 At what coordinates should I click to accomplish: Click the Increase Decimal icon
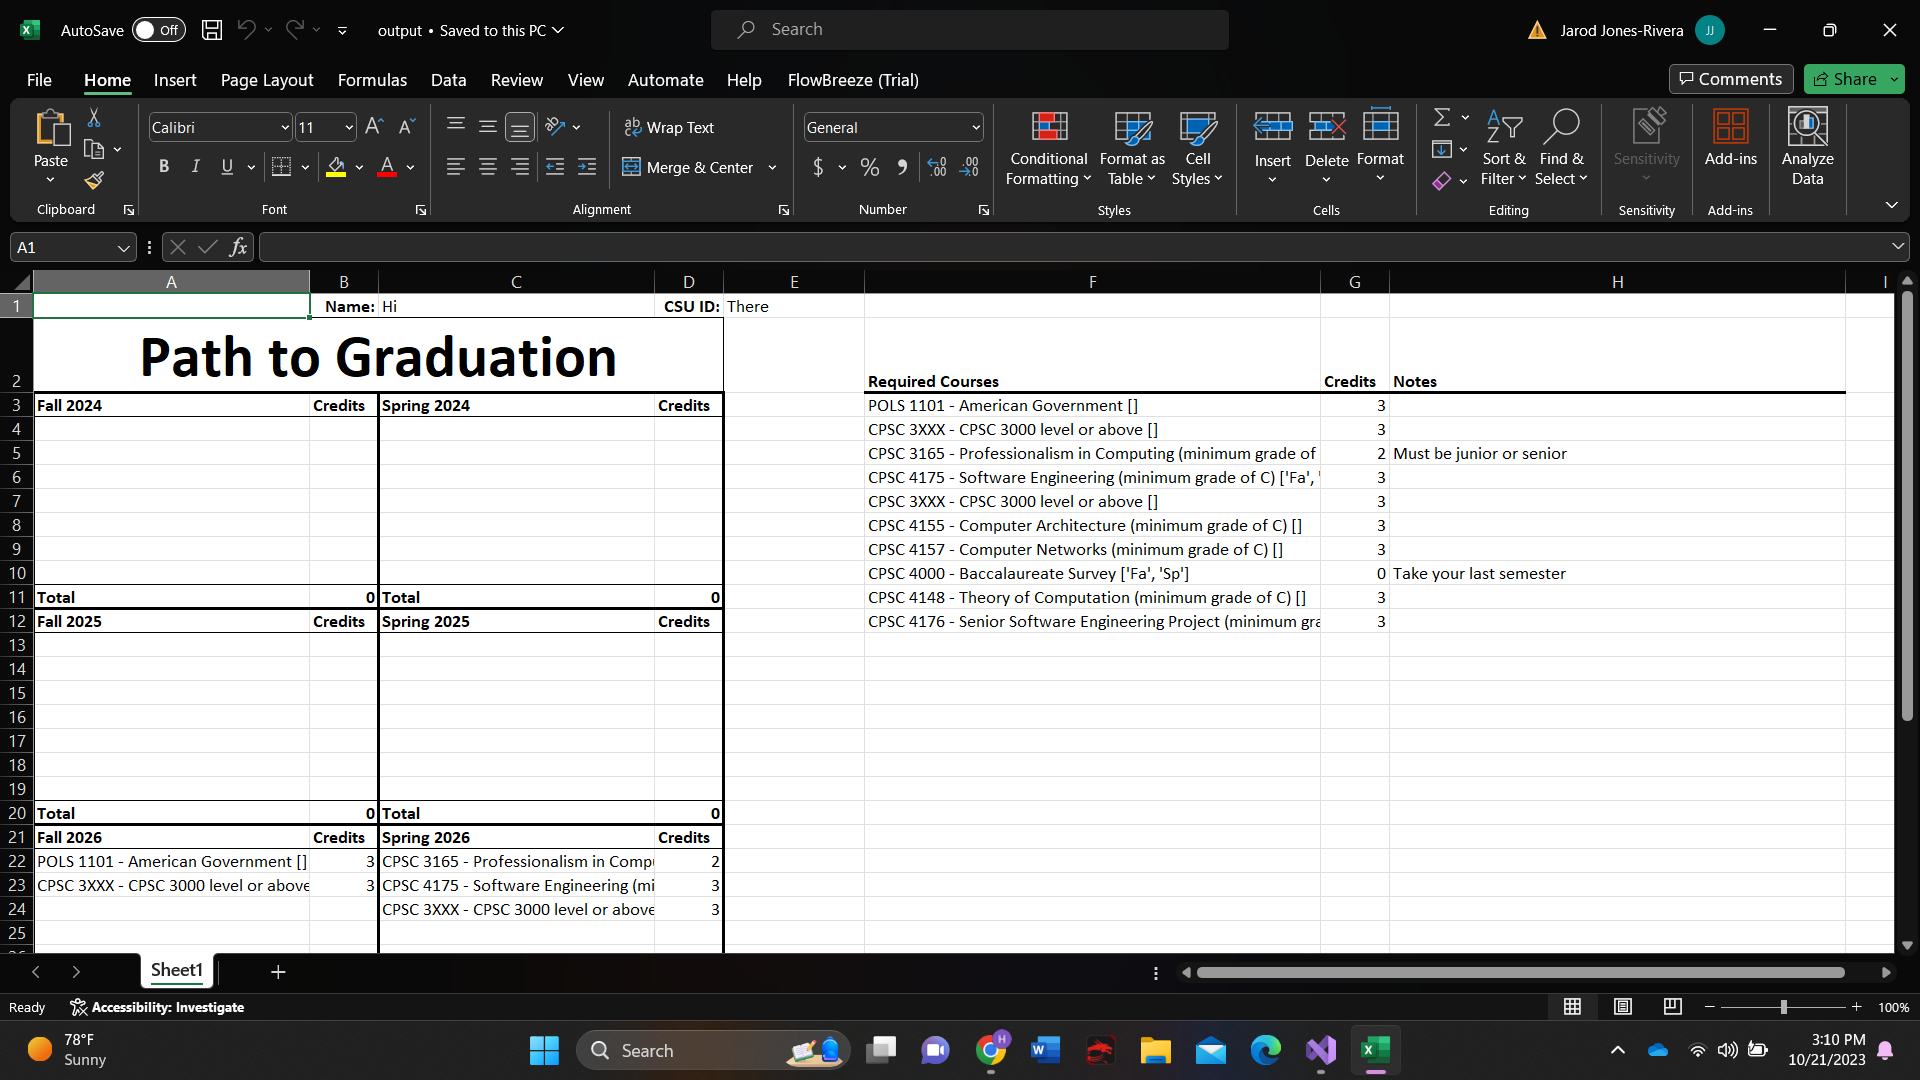(x=937, y=167)
